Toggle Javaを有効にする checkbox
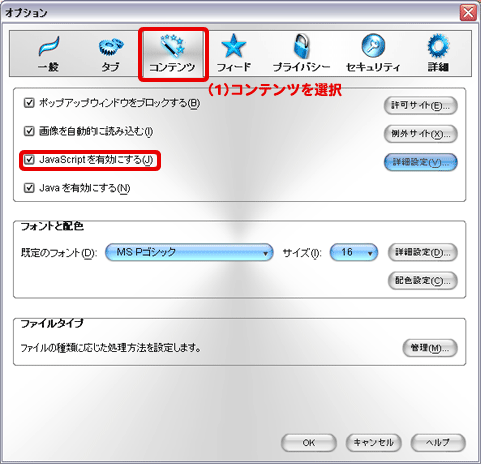Viewport: 481px width, 464px height. pyautogui.click(x=29, y=188)
